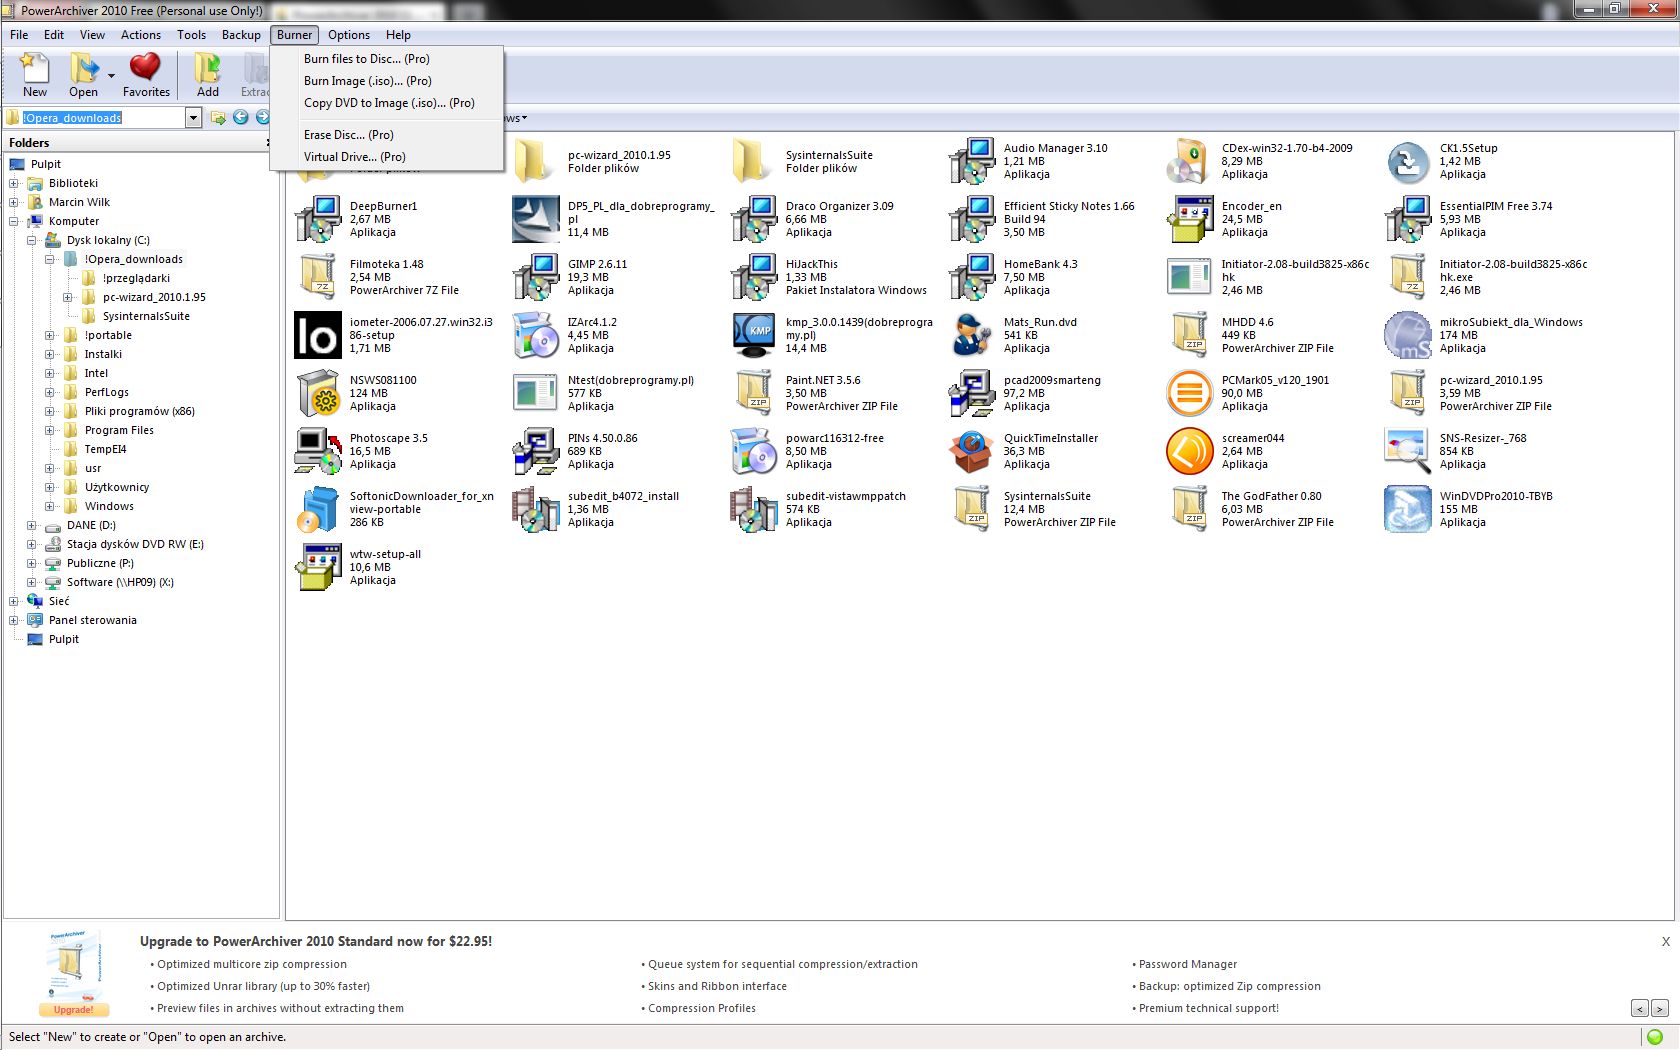The height and width of the screenshot is (1050, 1680).
Task: Select the SNS-Resizer-_768 icon
Action: pyautogui.click(x=1408, y=451)
